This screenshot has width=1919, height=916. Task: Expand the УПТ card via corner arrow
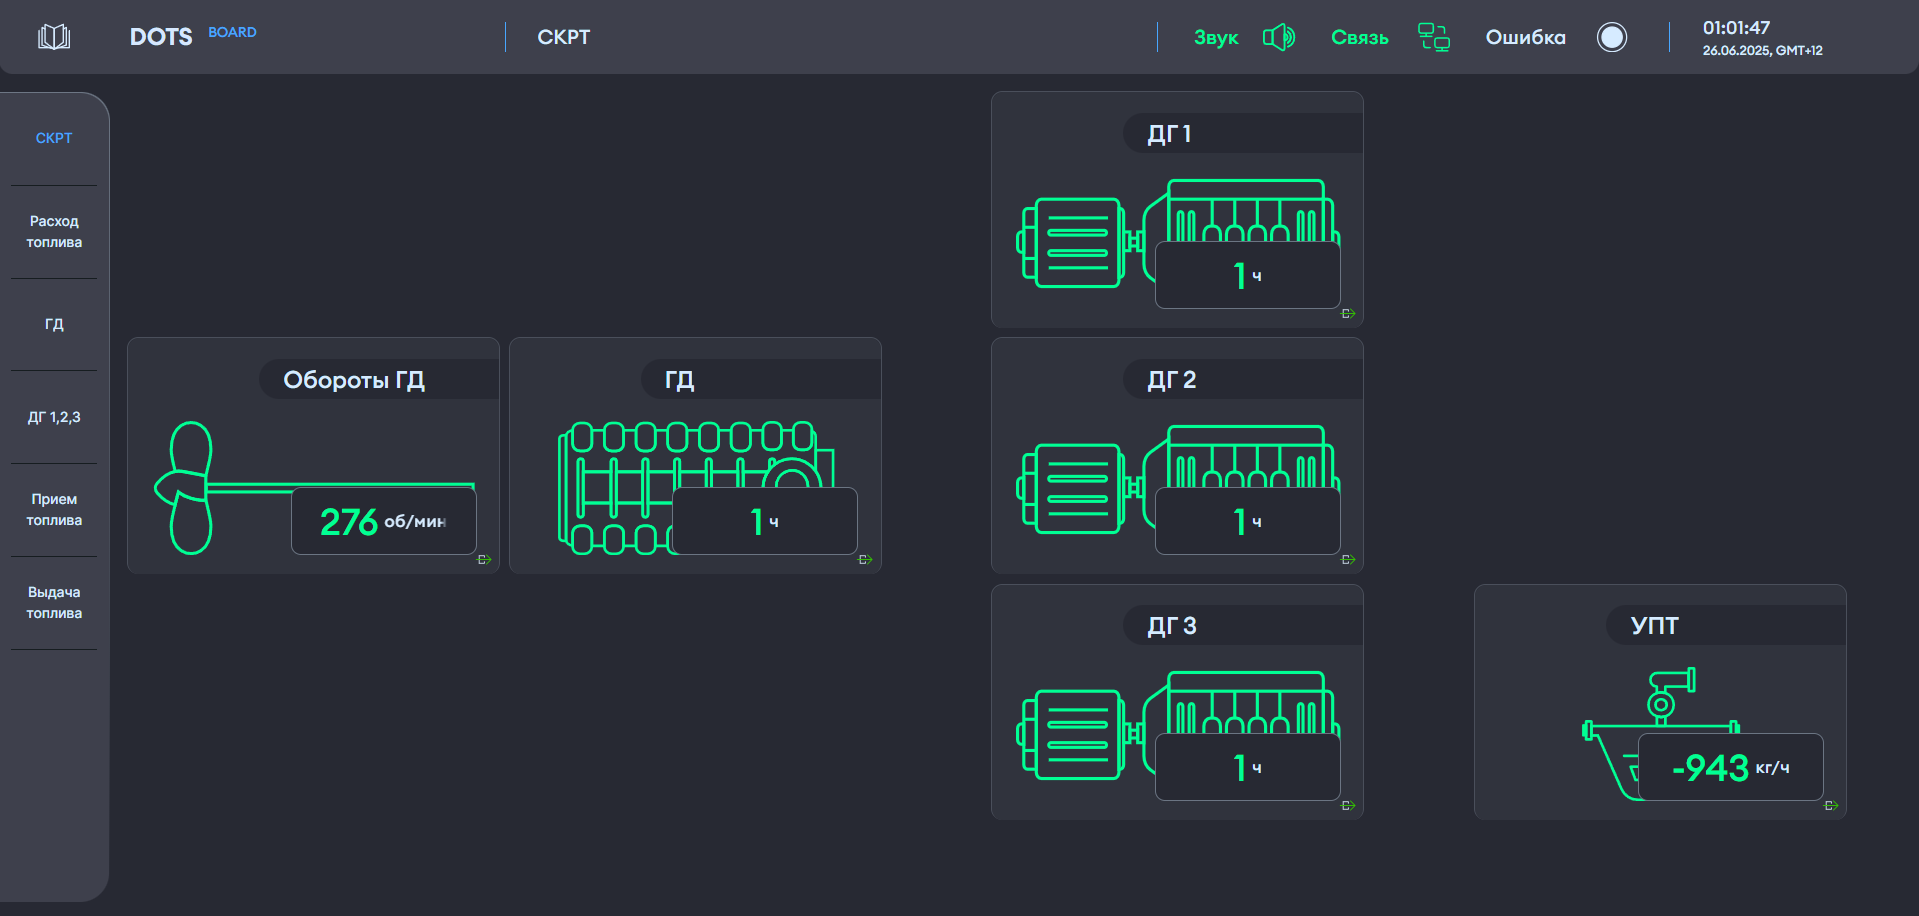1831,806
